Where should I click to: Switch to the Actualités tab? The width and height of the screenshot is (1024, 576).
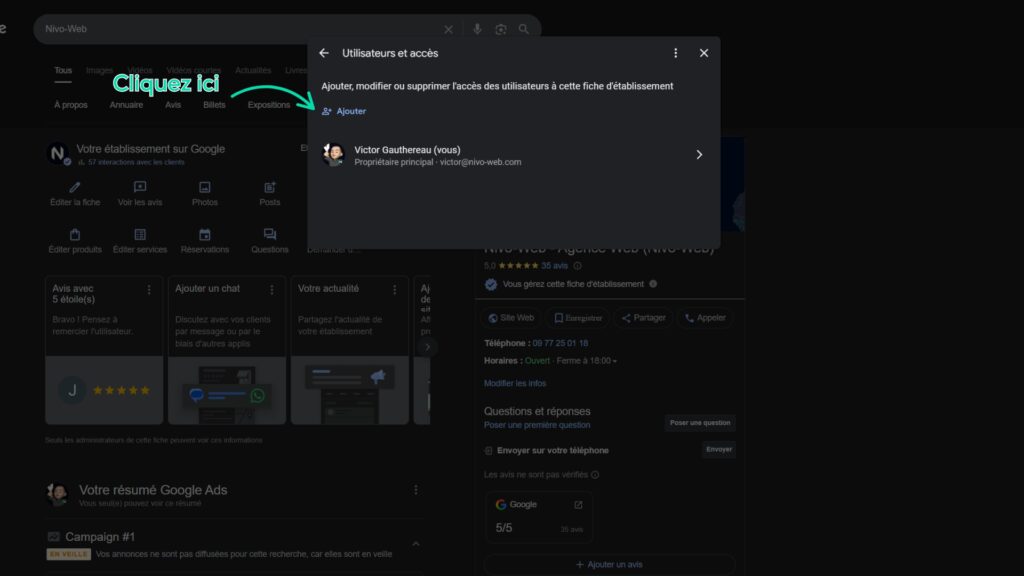click(253, 71)
